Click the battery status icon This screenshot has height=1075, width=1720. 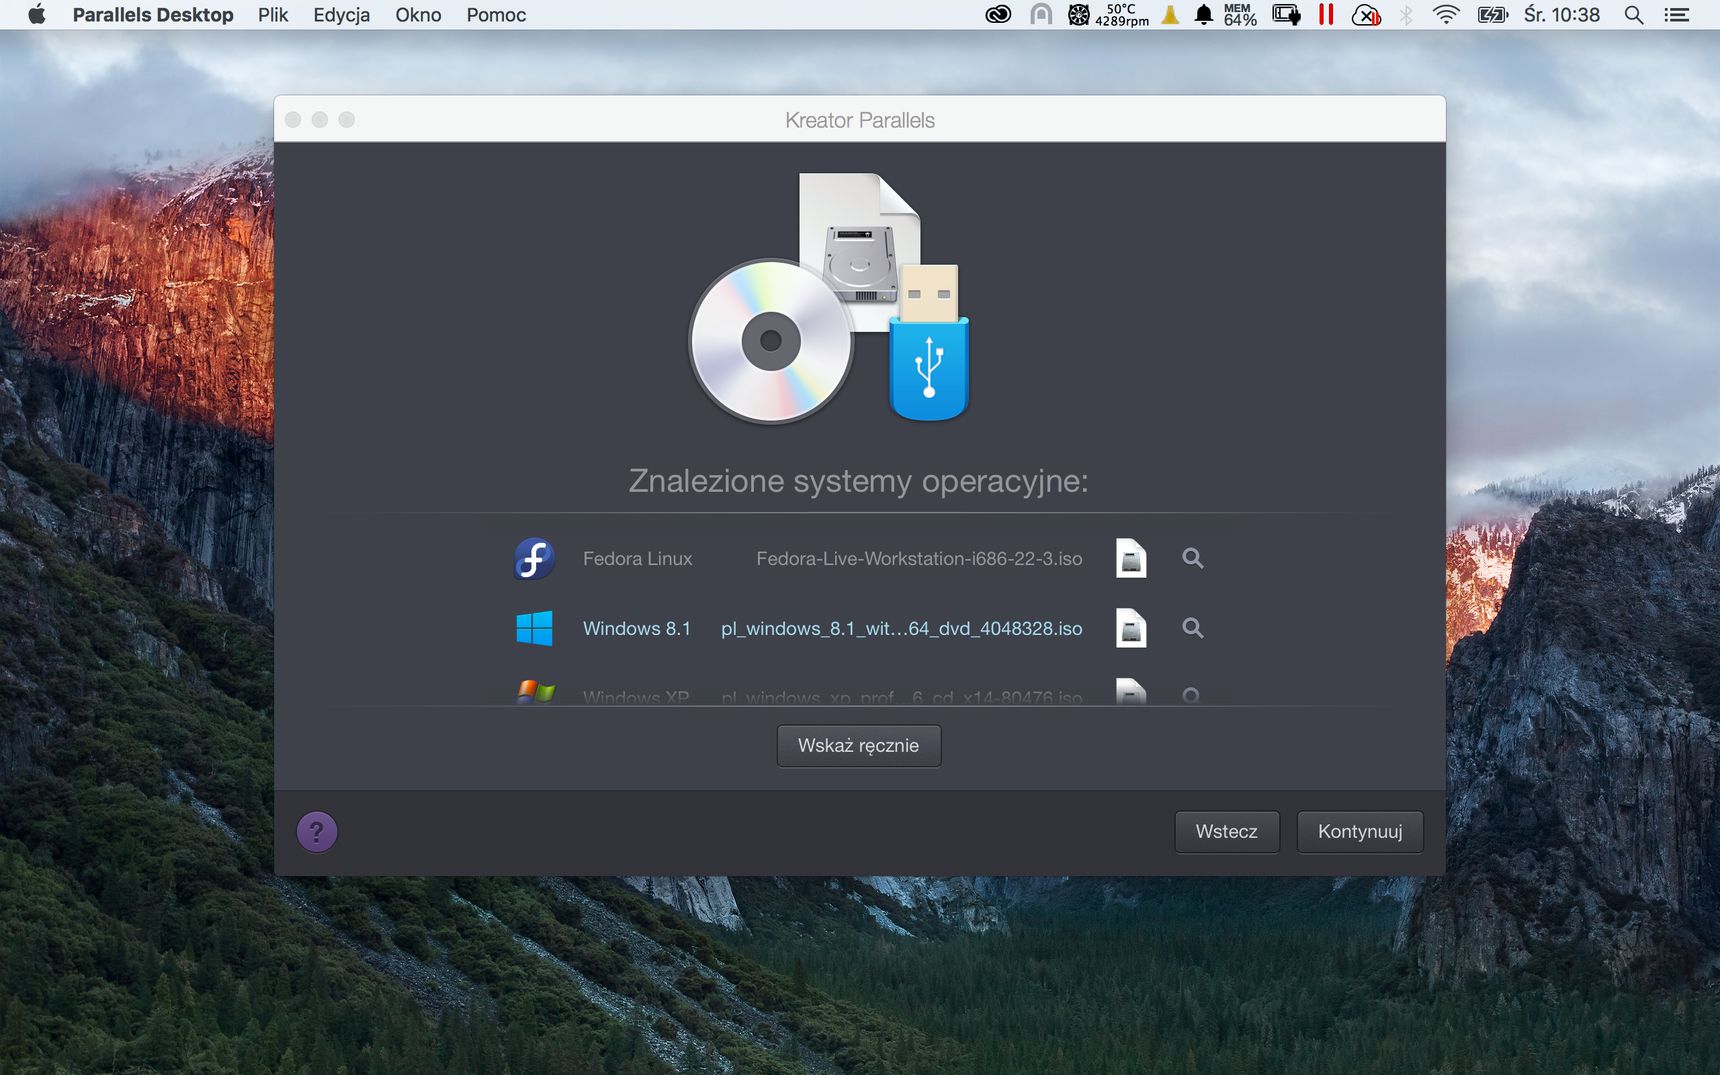(1492, 15)
